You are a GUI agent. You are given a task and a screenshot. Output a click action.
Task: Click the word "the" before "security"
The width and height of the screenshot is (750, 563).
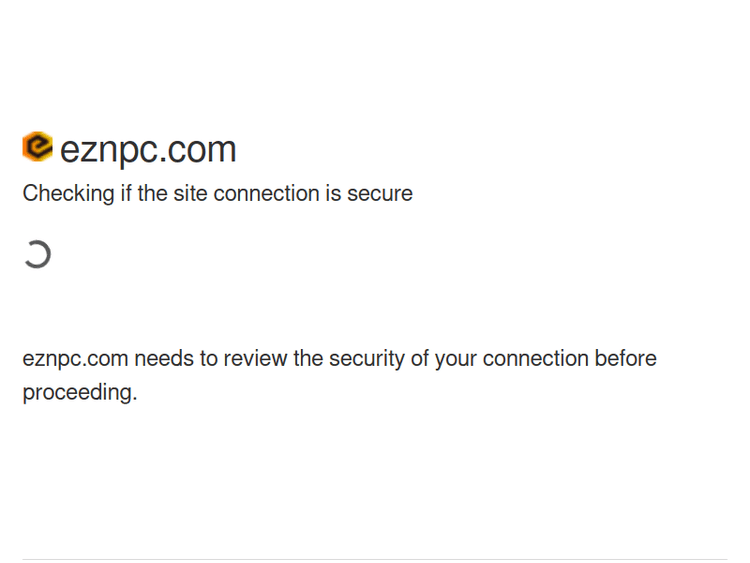(308, 359)
